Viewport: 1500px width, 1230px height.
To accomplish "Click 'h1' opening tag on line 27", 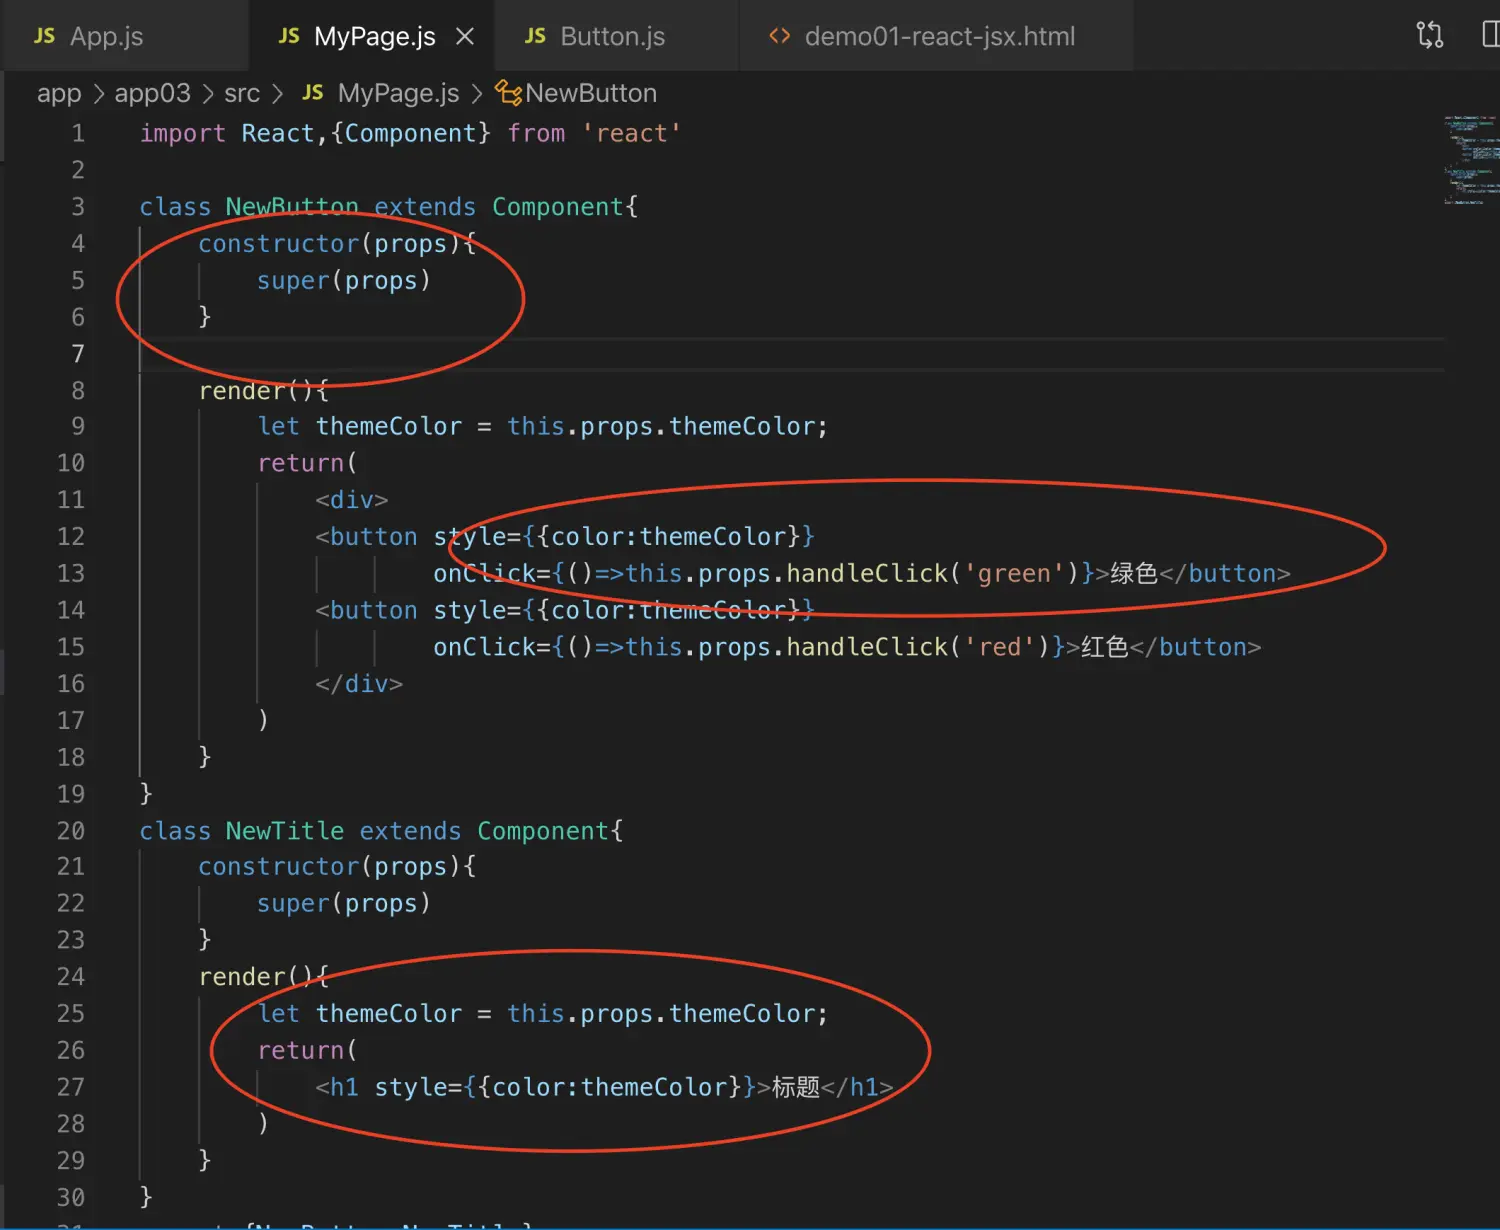I will [x=344, y=1088].
